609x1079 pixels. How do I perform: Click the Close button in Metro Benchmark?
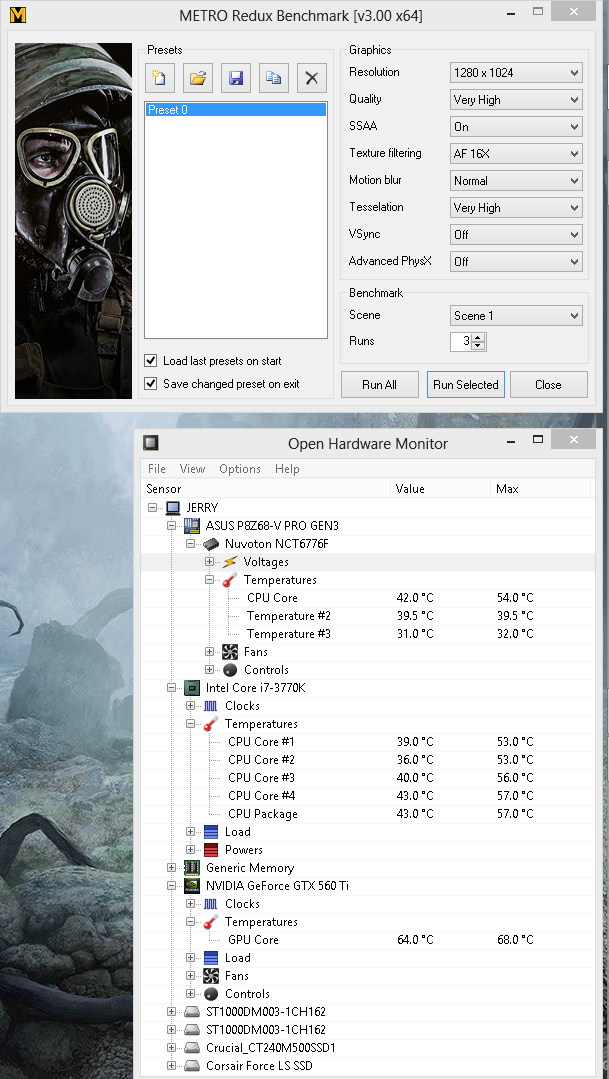pyautogui.click(x=548, y=385)
